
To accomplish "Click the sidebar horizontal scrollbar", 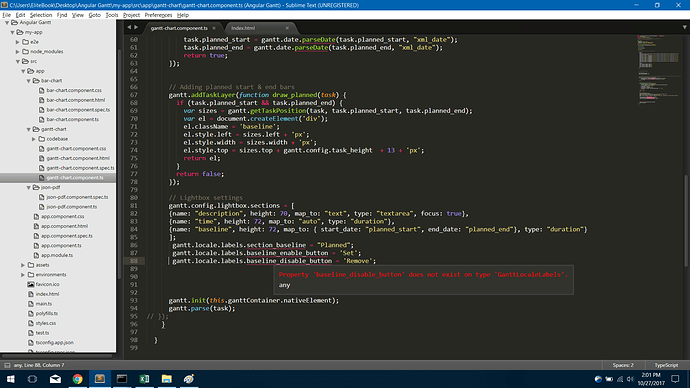I will point(57,355).
